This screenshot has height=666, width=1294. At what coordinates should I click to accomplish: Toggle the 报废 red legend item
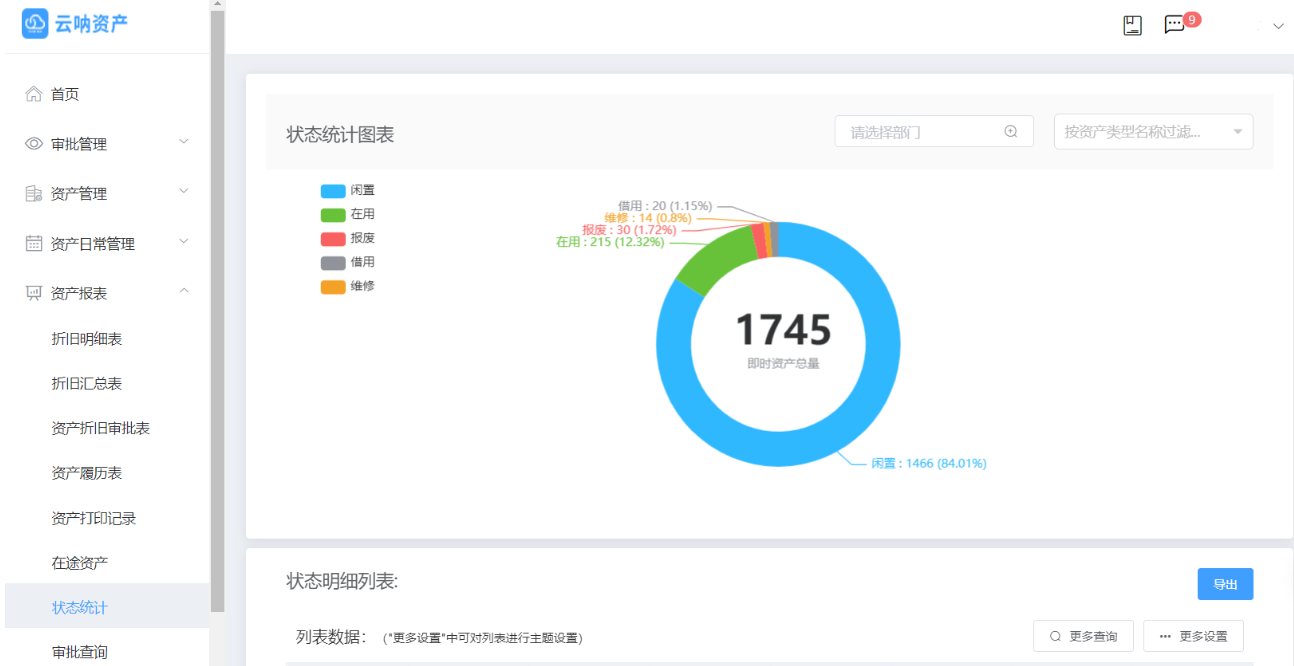point(347,239)
